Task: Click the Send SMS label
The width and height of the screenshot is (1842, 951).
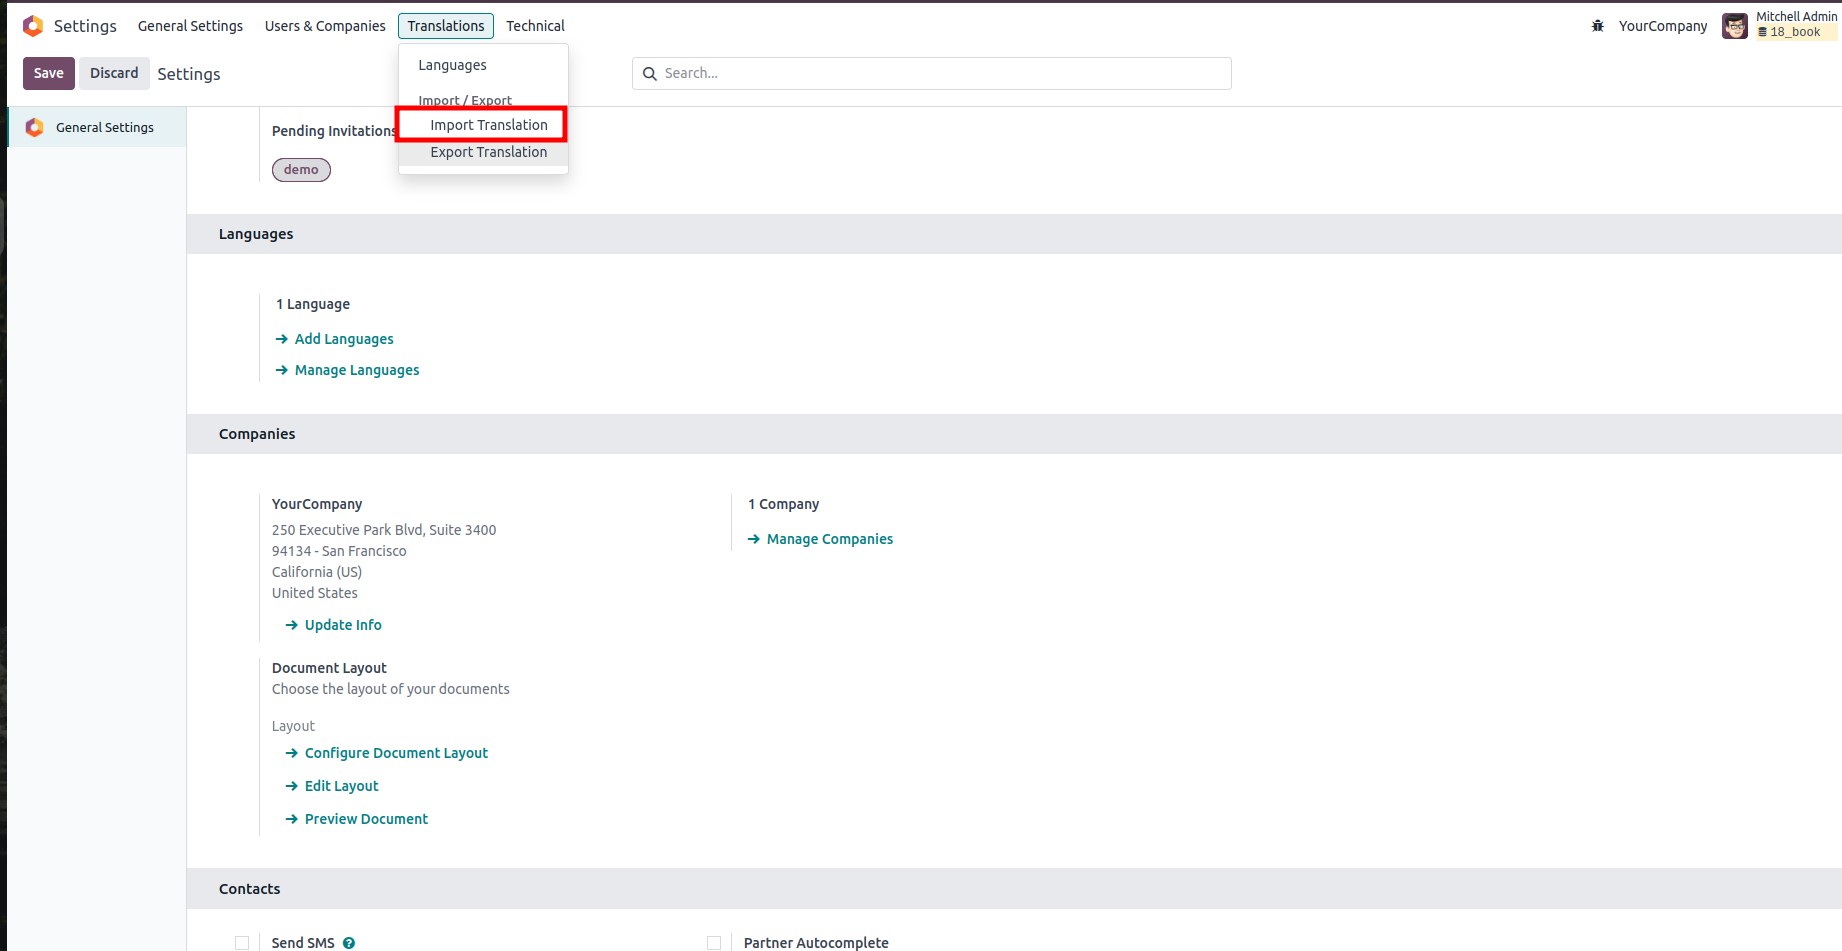Action: [303, 943]
